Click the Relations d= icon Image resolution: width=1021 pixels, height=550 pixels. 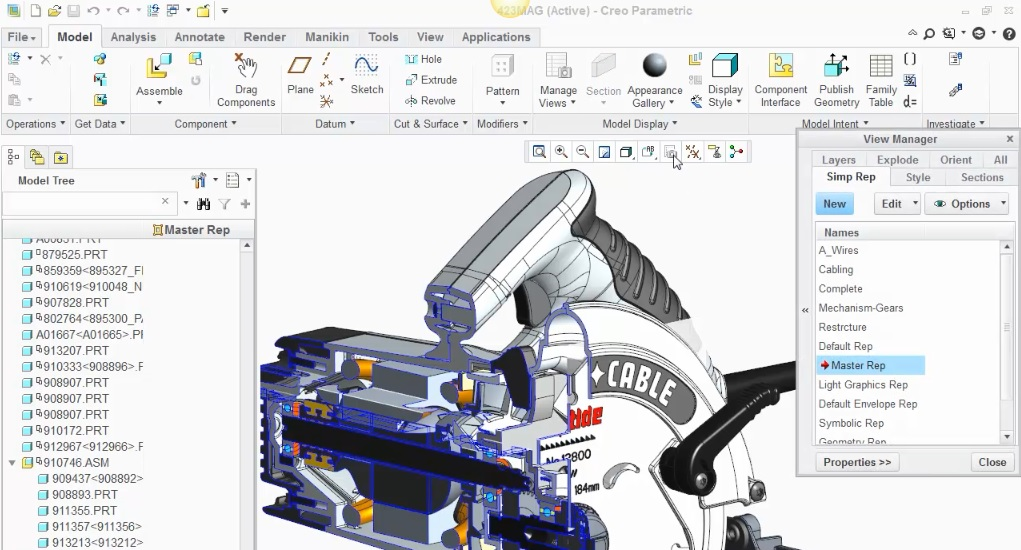coord(910,102)
